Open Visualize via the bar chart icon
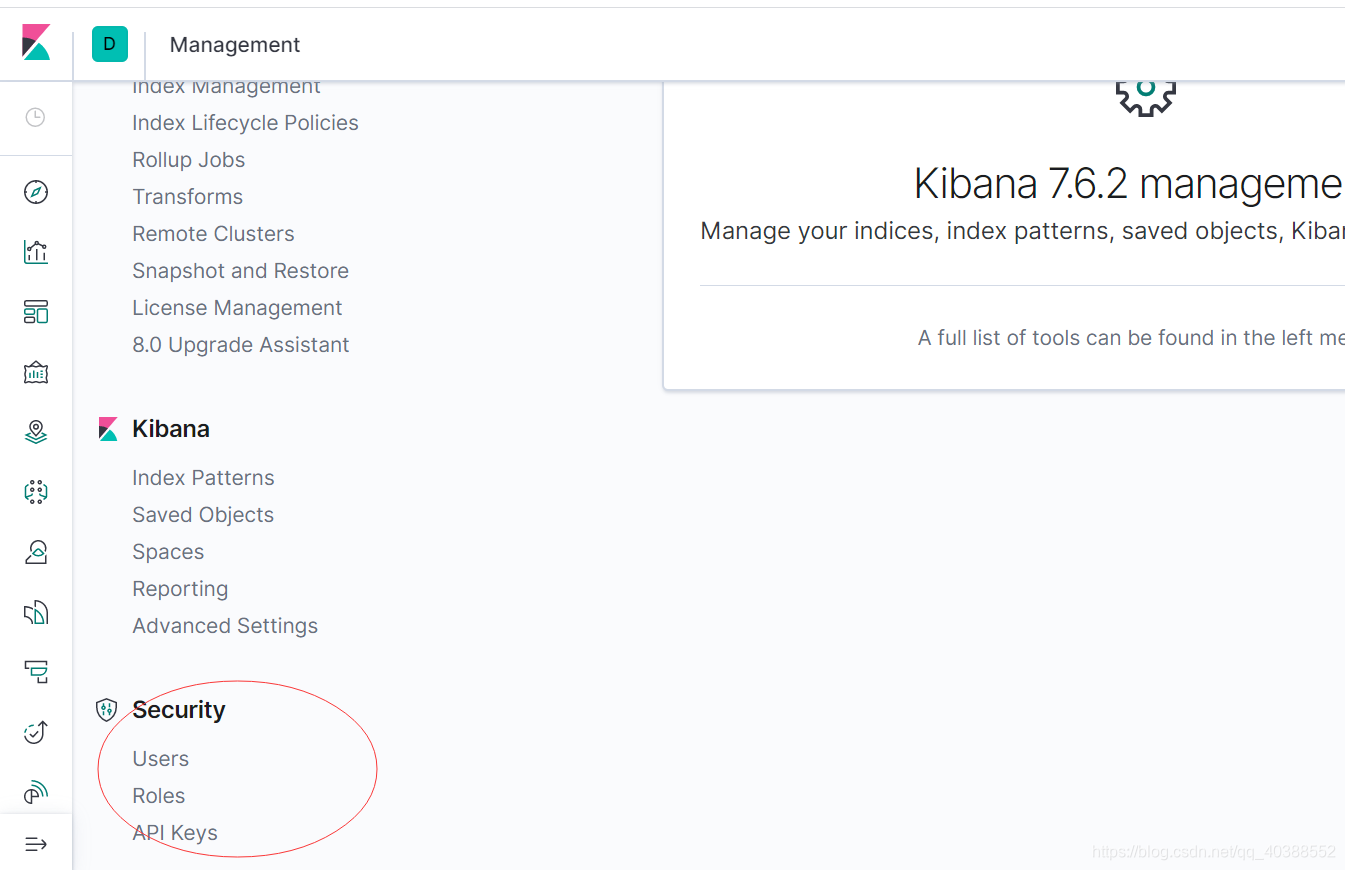This screenshot has height=870, width=1345. pos(36,252)
